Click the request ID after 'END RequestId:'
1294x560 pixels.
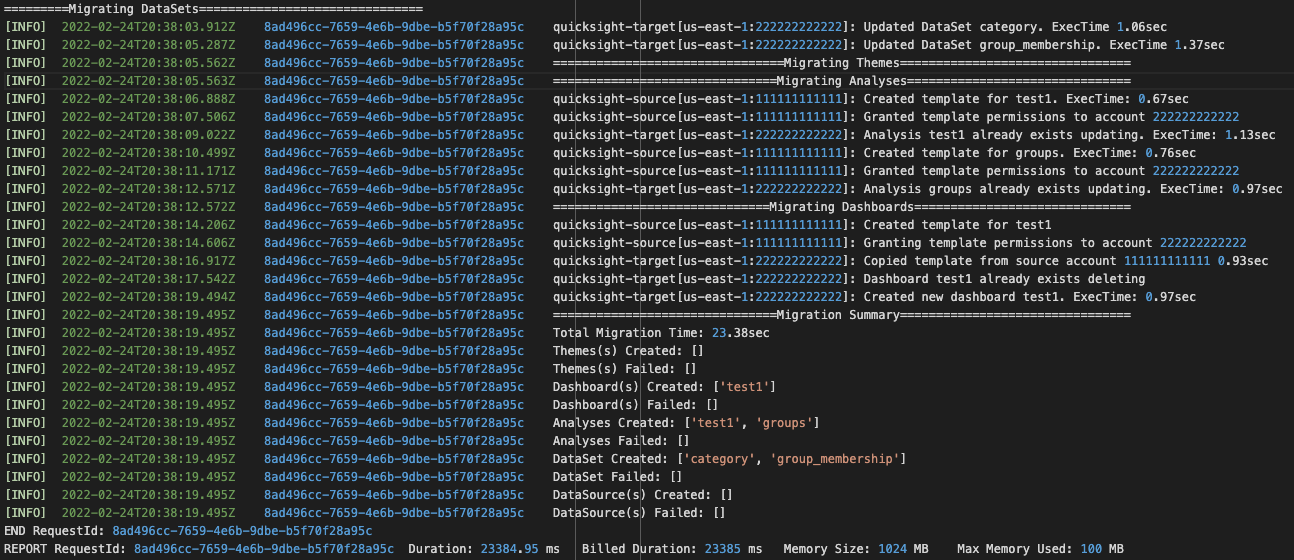tap(242, 530)
